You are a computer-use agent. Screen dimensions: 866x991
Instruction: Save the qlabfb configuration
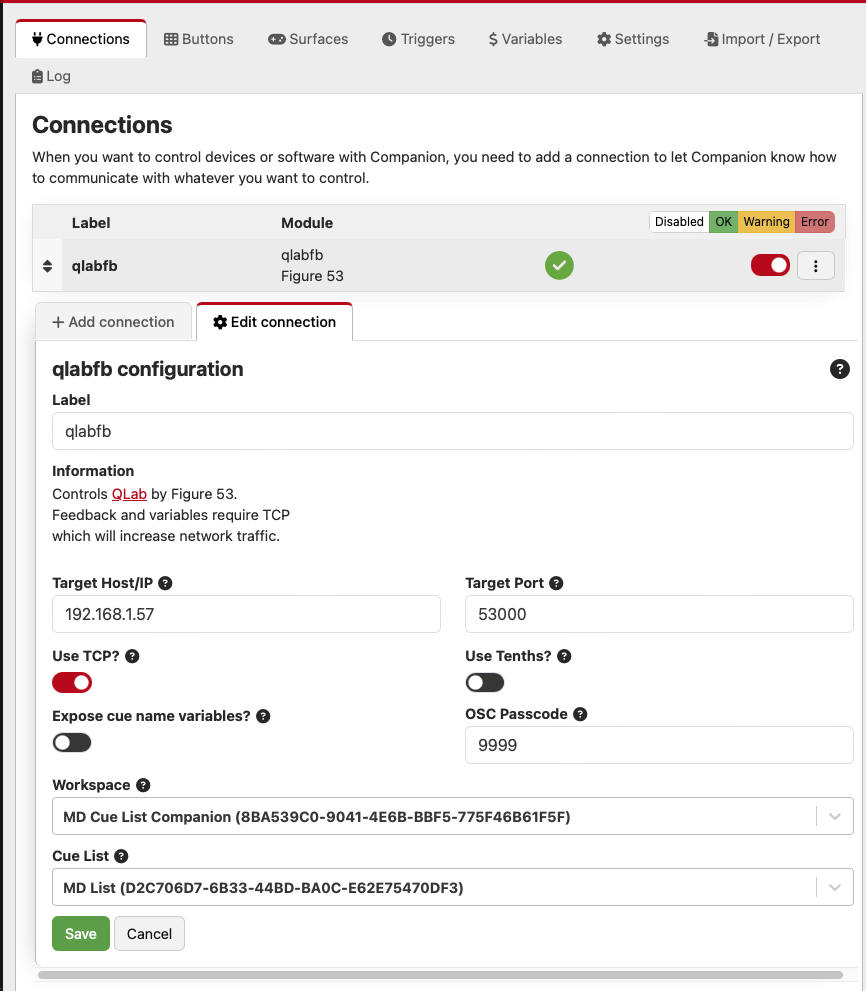(x=80, y=933)
